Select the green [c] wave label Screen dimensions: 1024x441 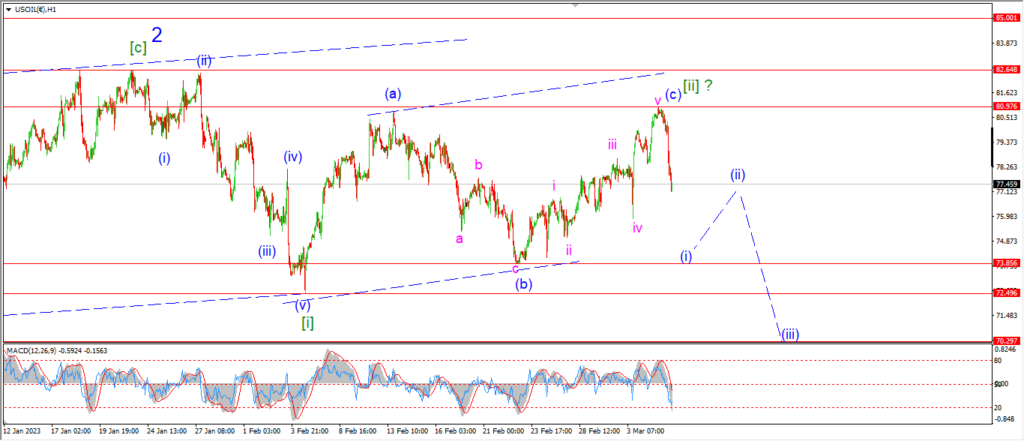coord(138,47)
